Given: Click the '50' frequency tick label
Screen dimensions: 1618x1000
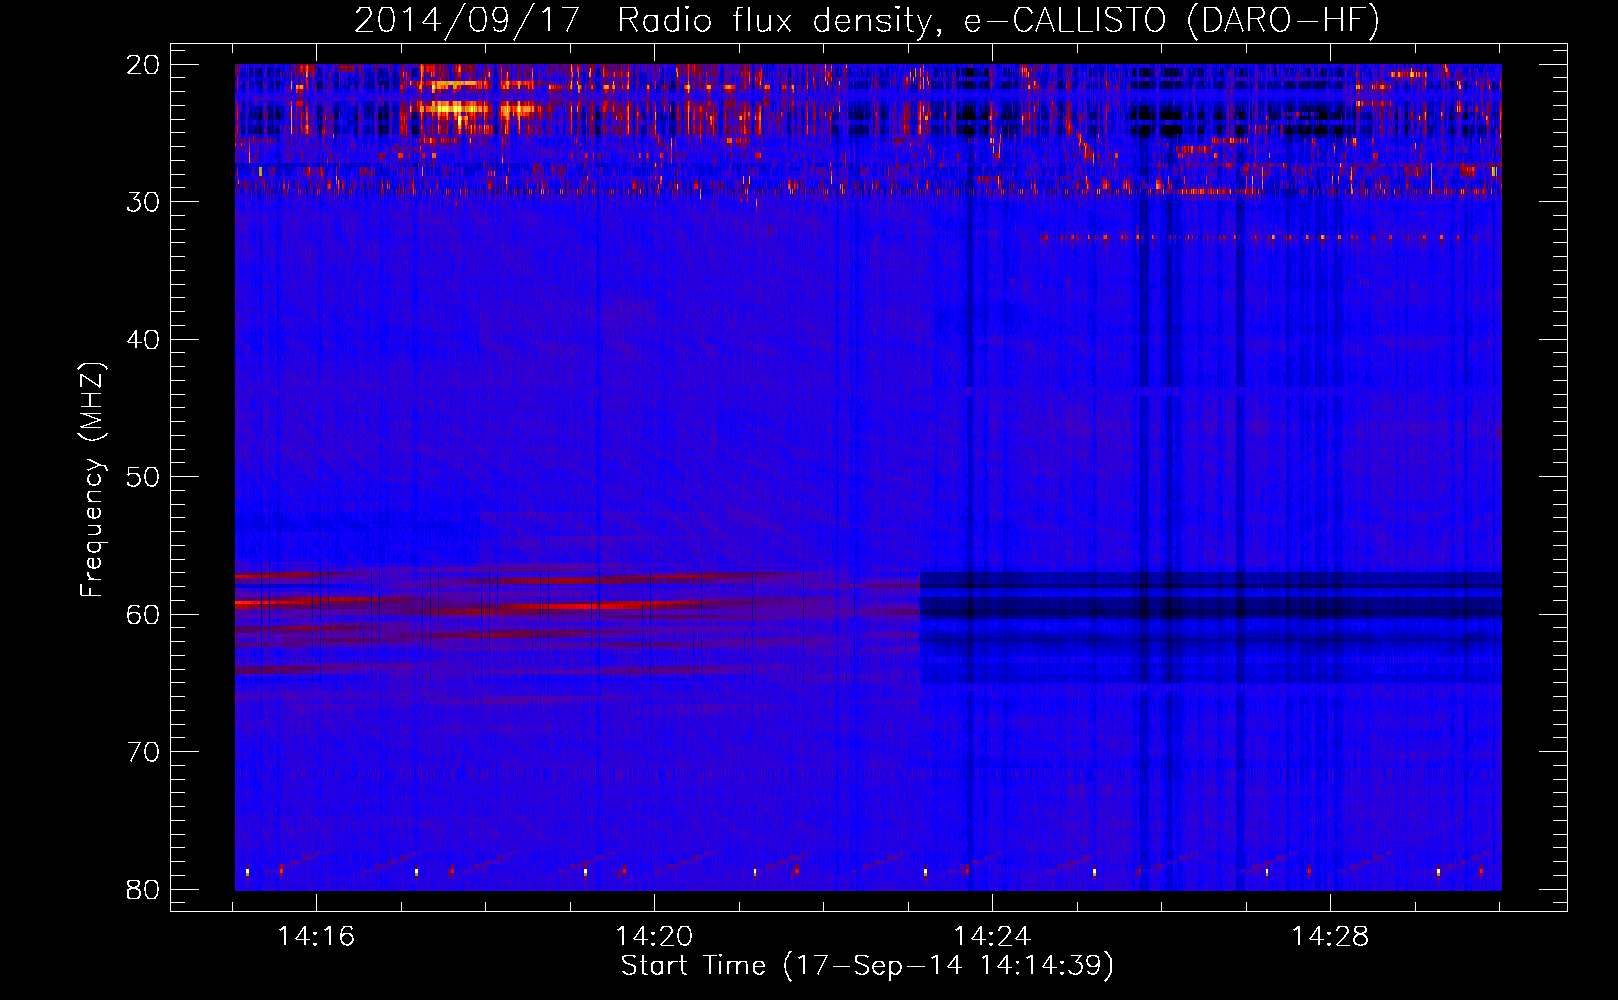Looking at the screenshot, I should tap(144, 477).
